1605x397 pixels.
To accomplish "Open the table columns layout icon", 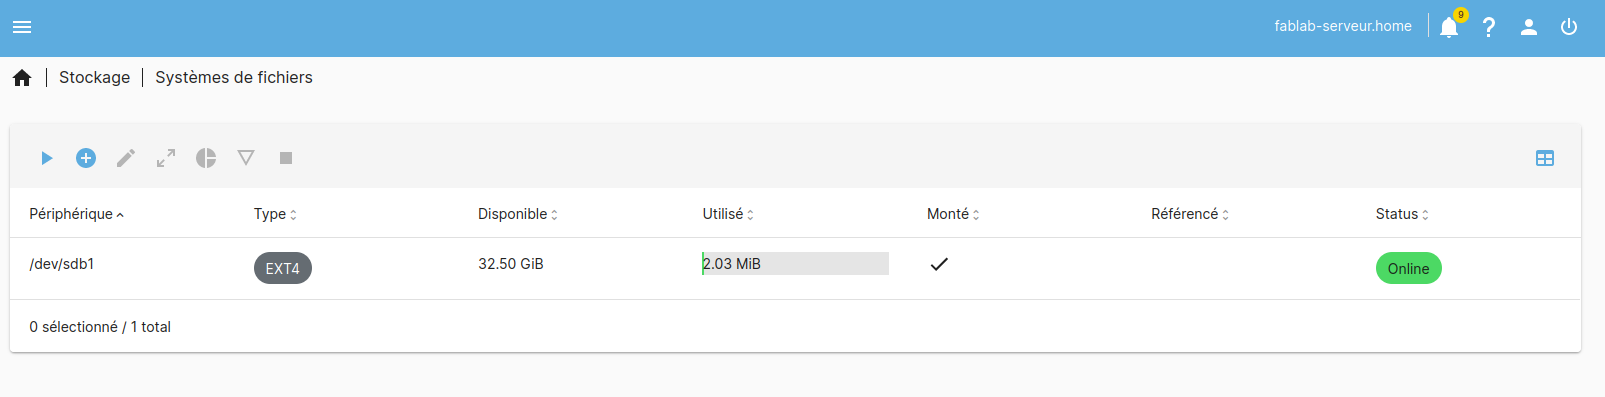I will click(1545, 158).
